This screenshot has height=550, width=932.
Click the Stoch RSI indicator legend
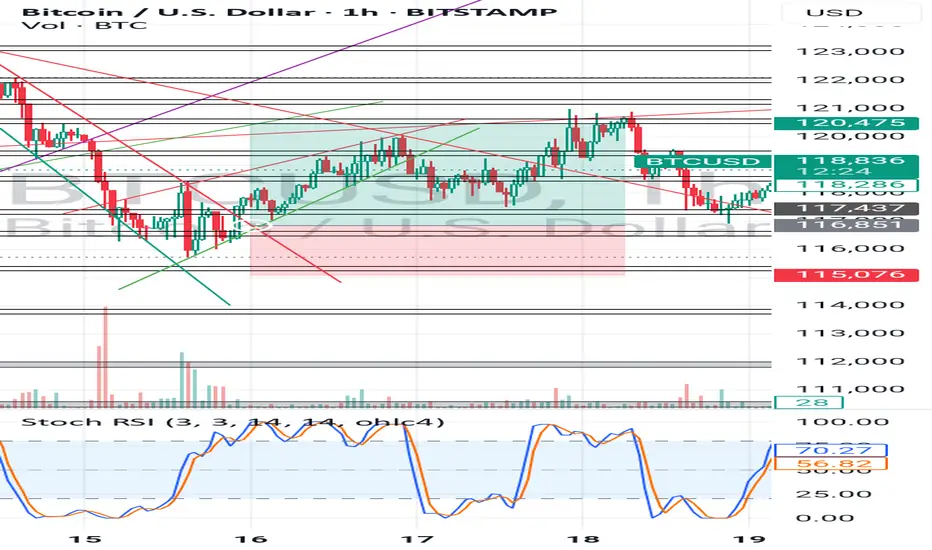point(232,423)
